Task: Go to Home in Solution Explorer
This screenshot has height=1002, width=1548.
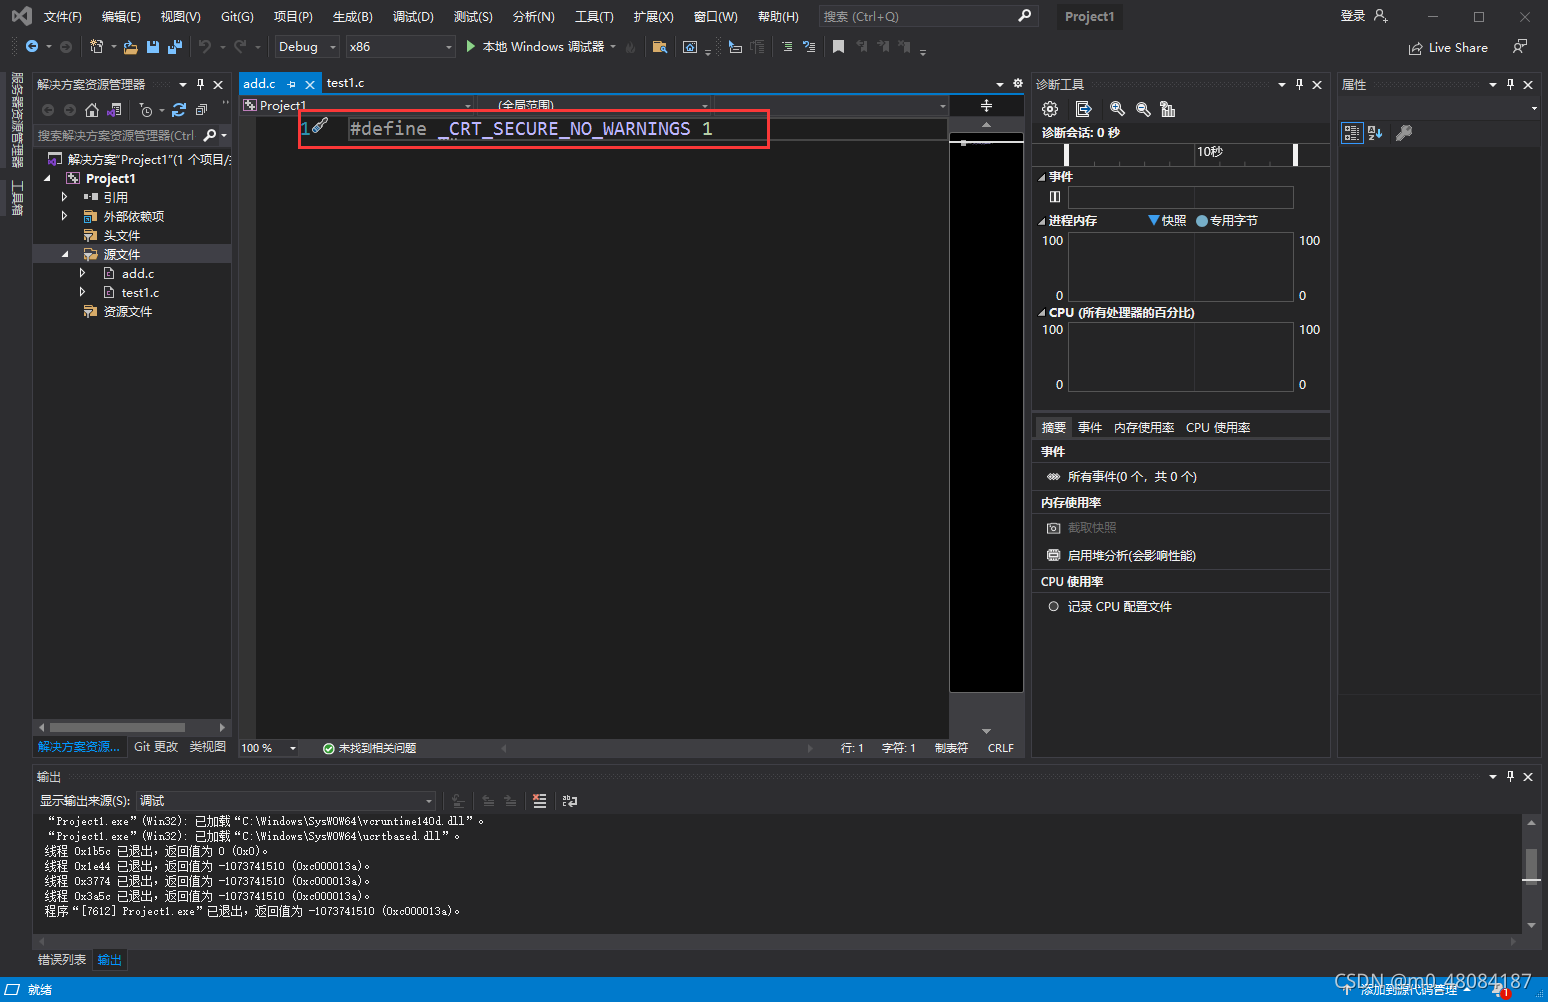Action: (92, 110)
